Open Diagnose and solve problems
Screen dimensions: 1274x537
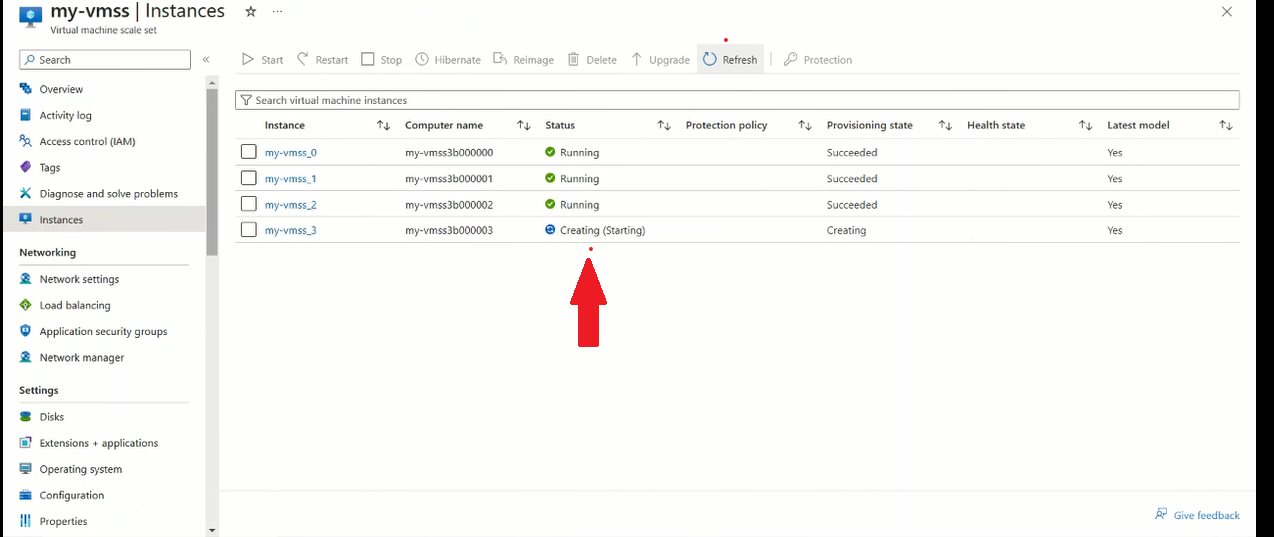click(108, 193)
